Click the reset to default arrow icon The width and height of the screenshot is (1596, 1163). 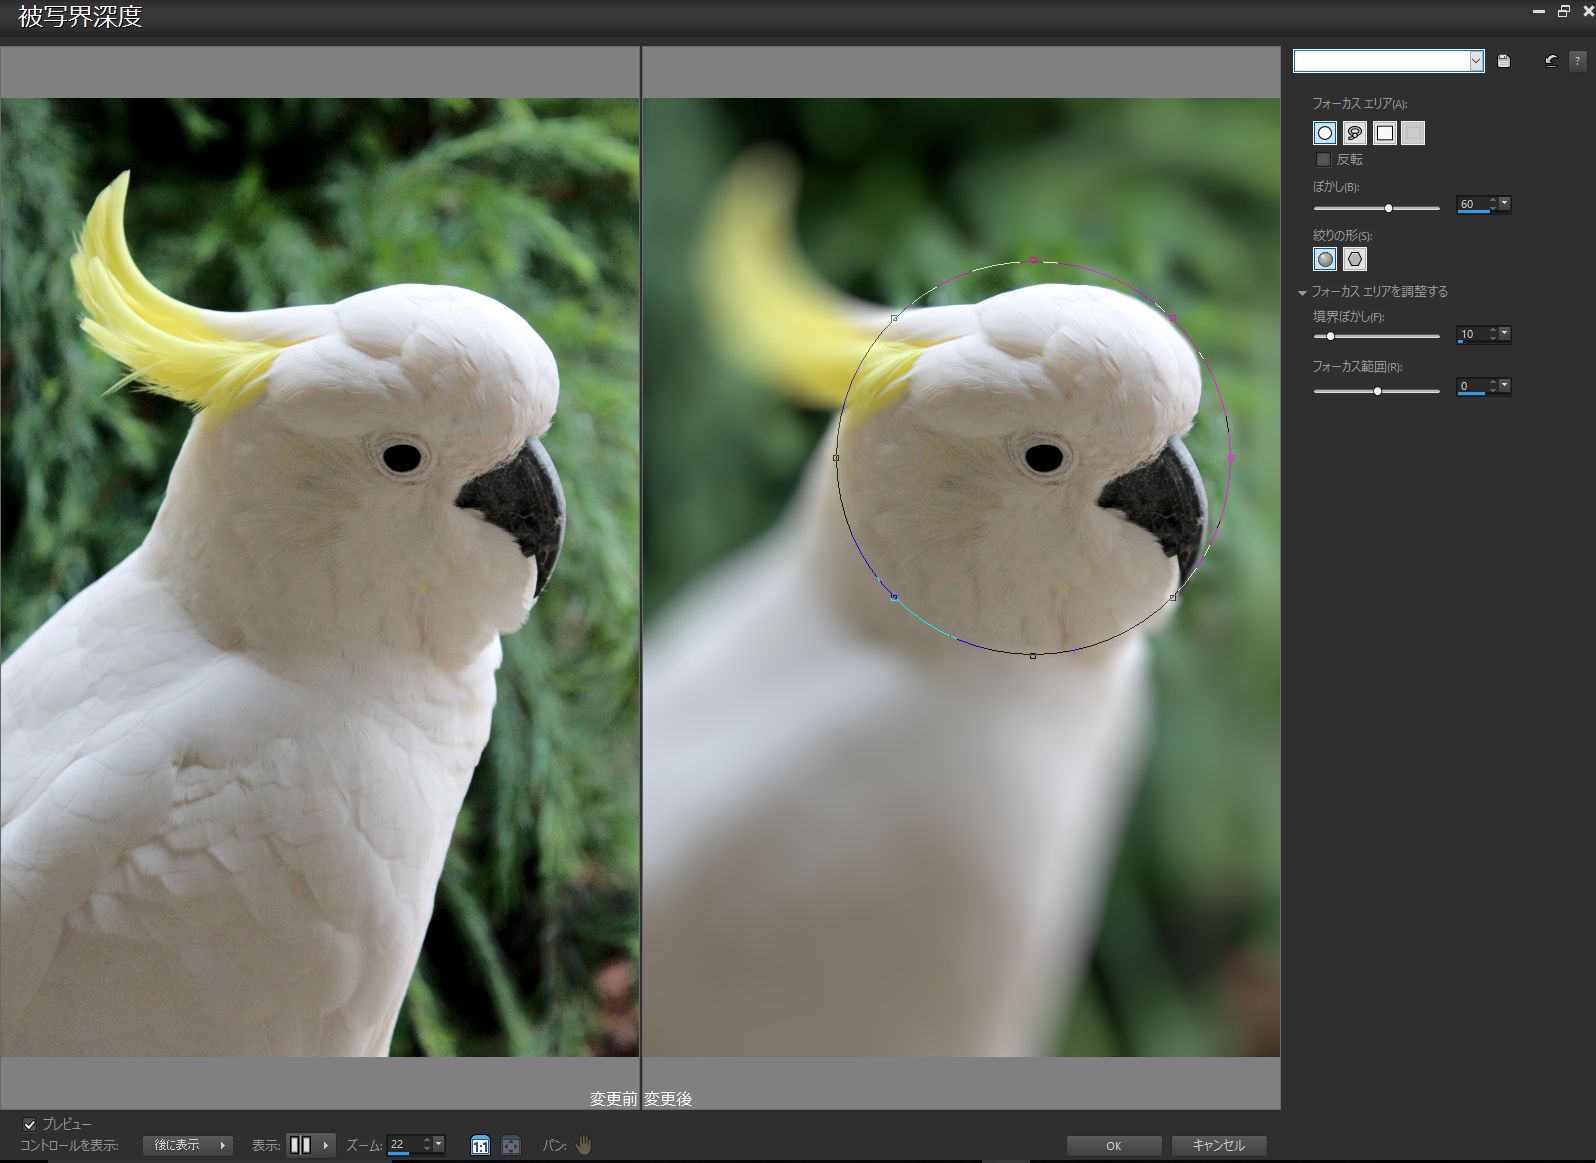point(1551,61)
